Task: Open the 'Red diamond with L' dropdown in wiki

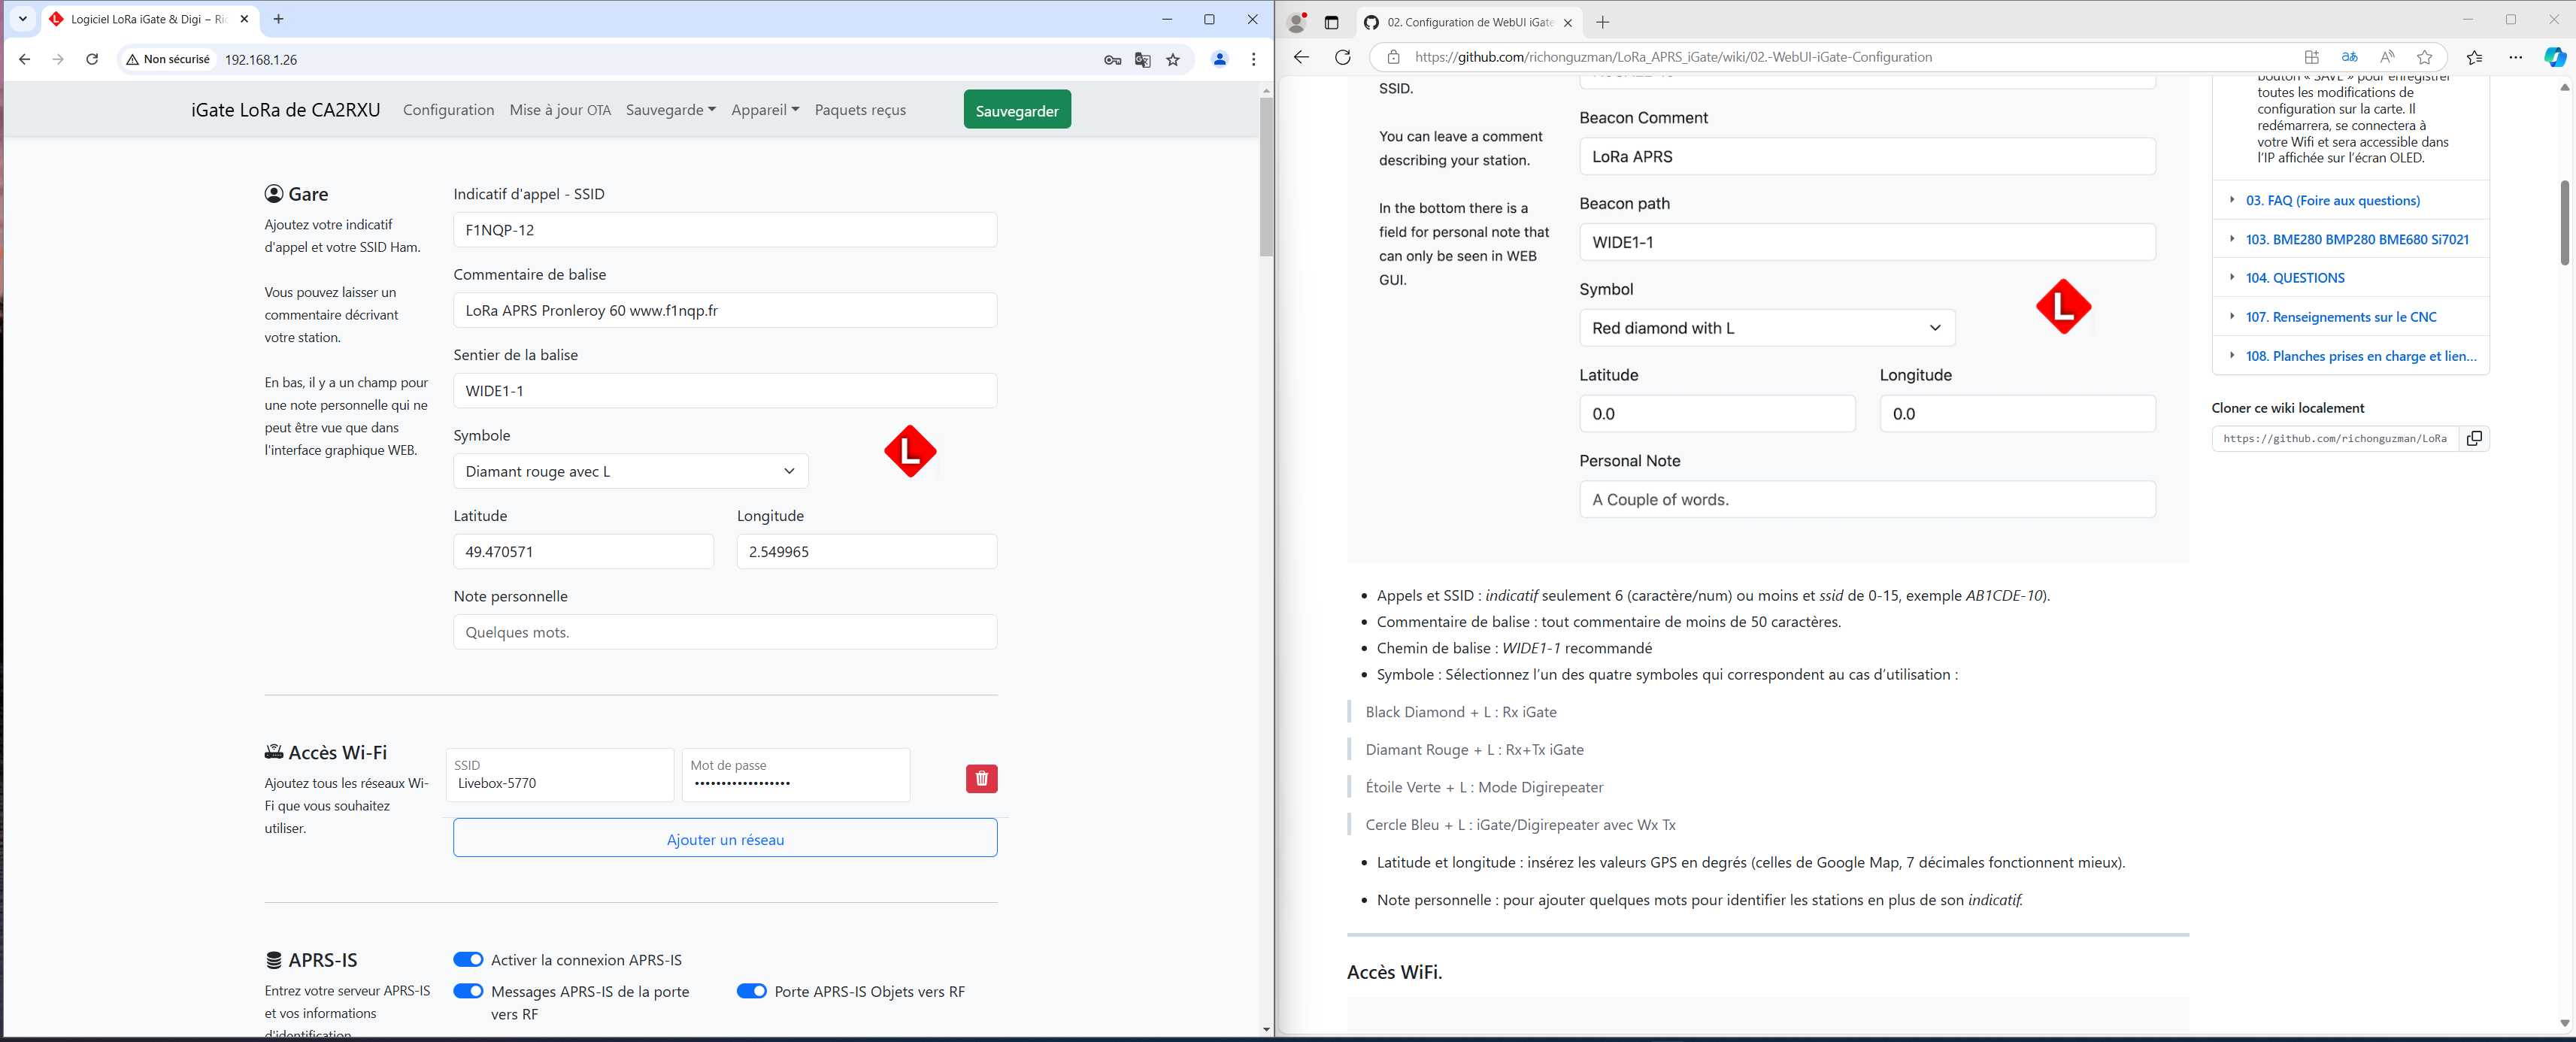Action: coord(1767,328)
